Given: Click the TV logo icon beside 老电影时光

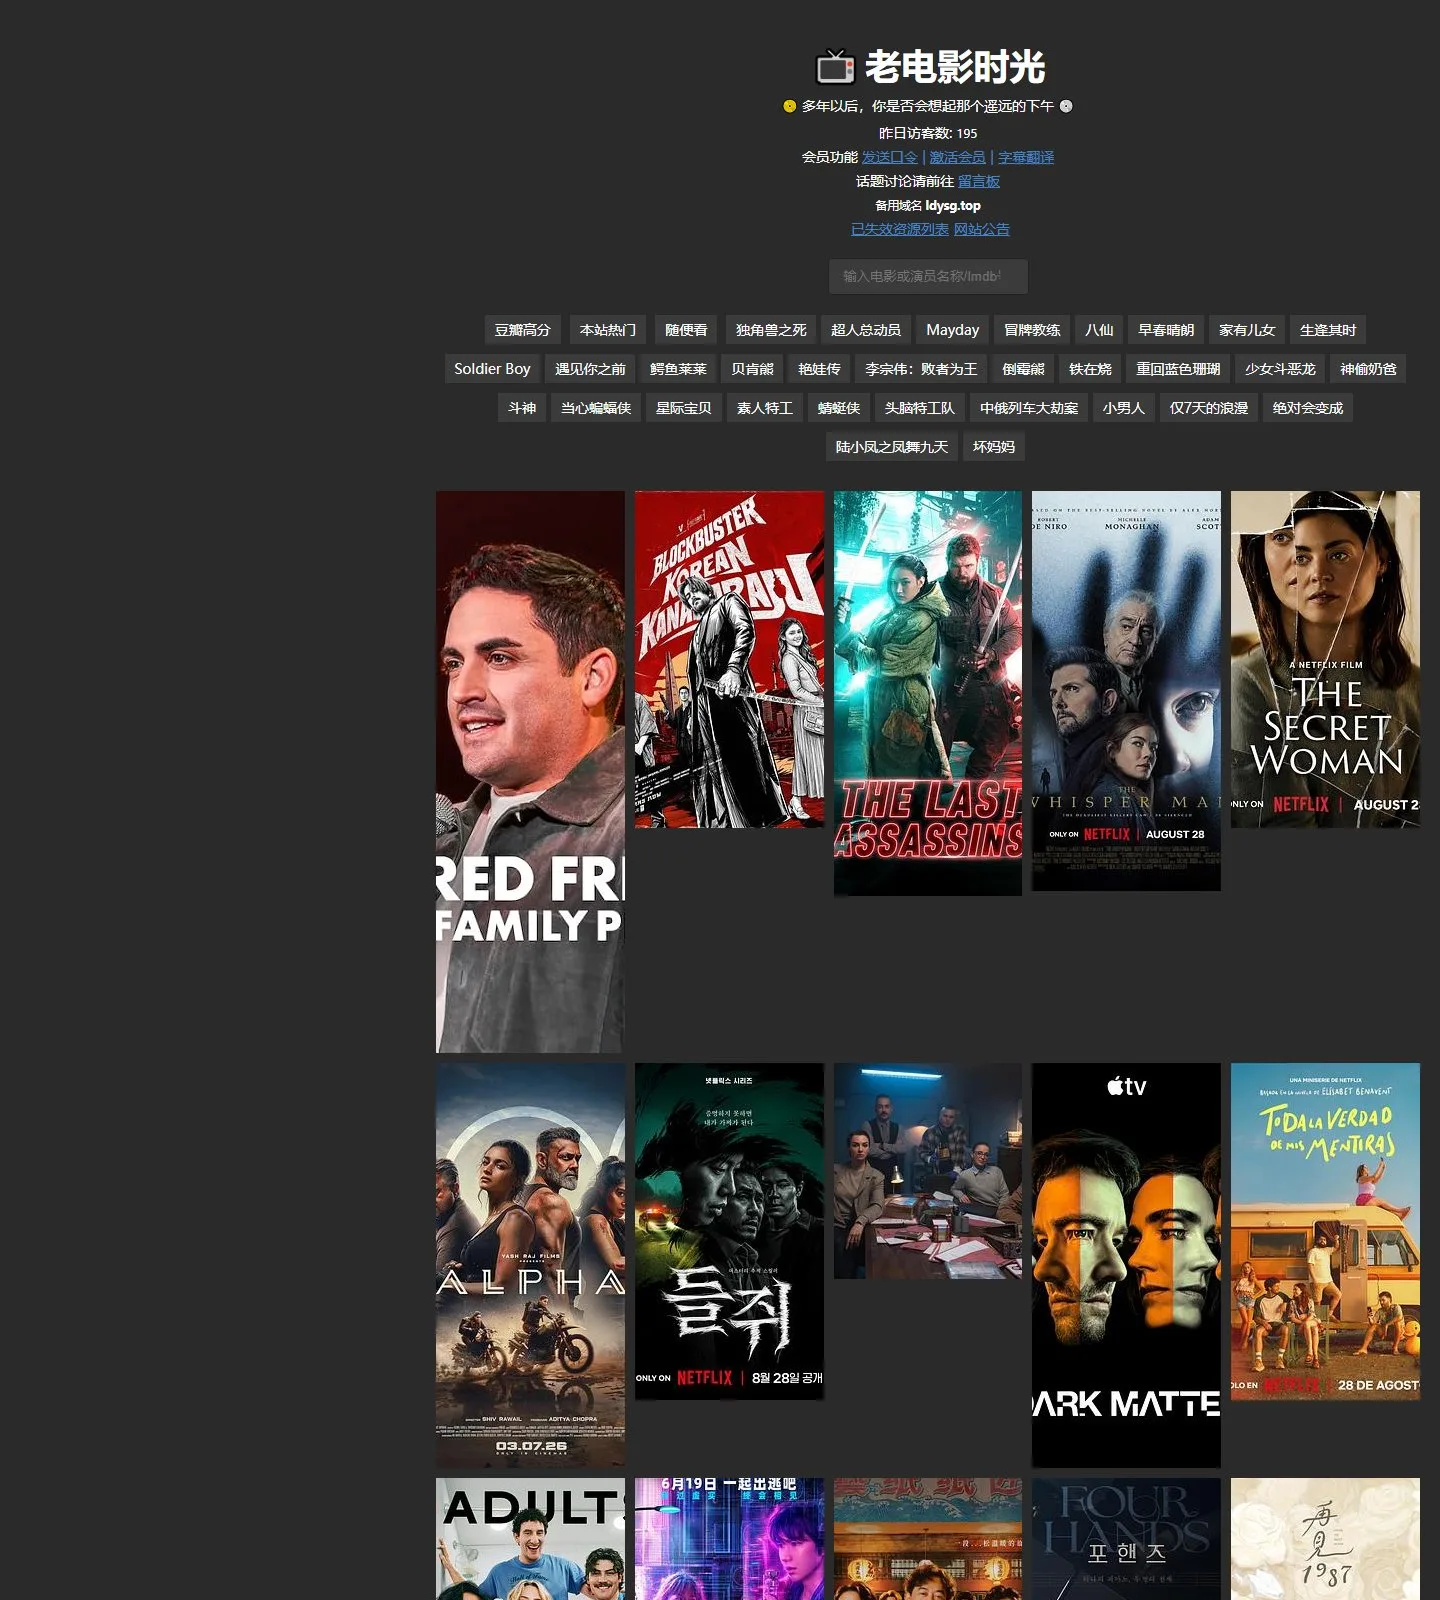Looking at the screenshot, I should pos(835,67).
